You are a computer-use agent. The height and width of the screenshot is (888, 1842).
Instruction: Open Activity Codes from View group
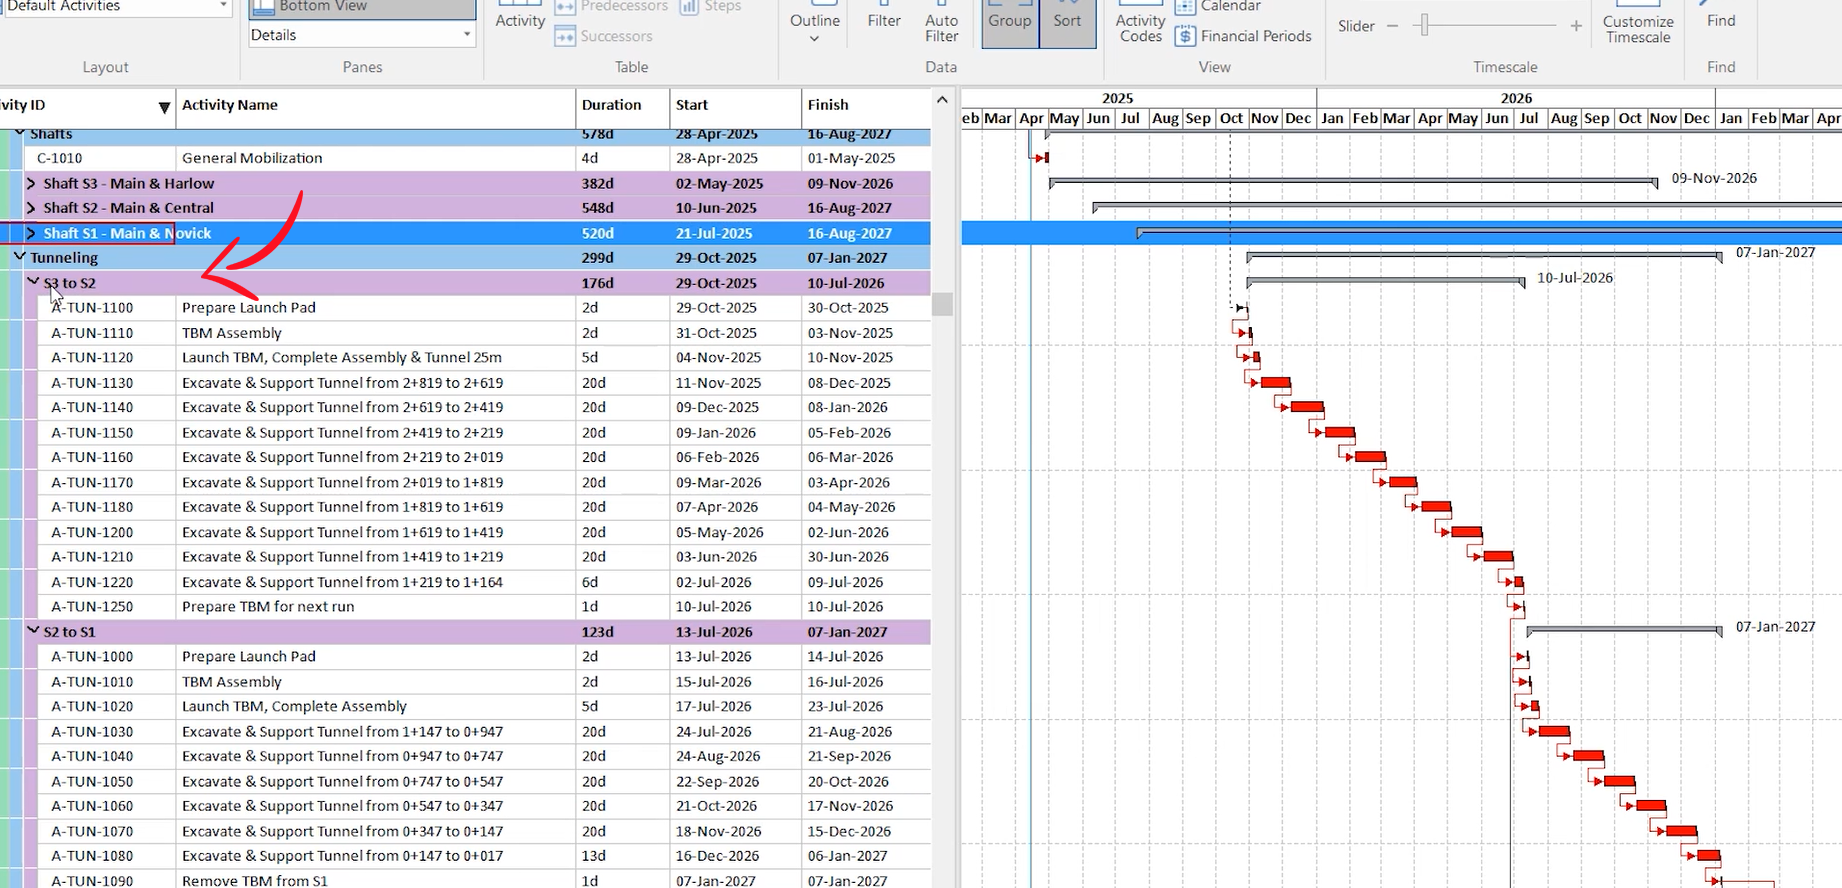tap(1140, 27)
